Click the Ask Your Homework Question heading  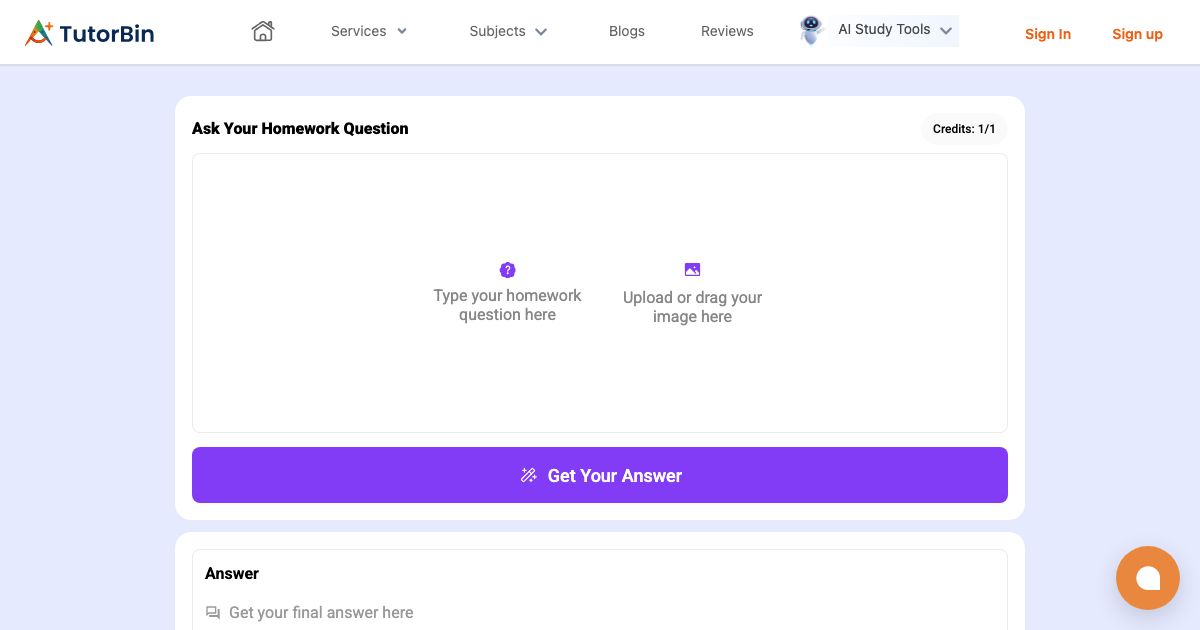(300, 128)
